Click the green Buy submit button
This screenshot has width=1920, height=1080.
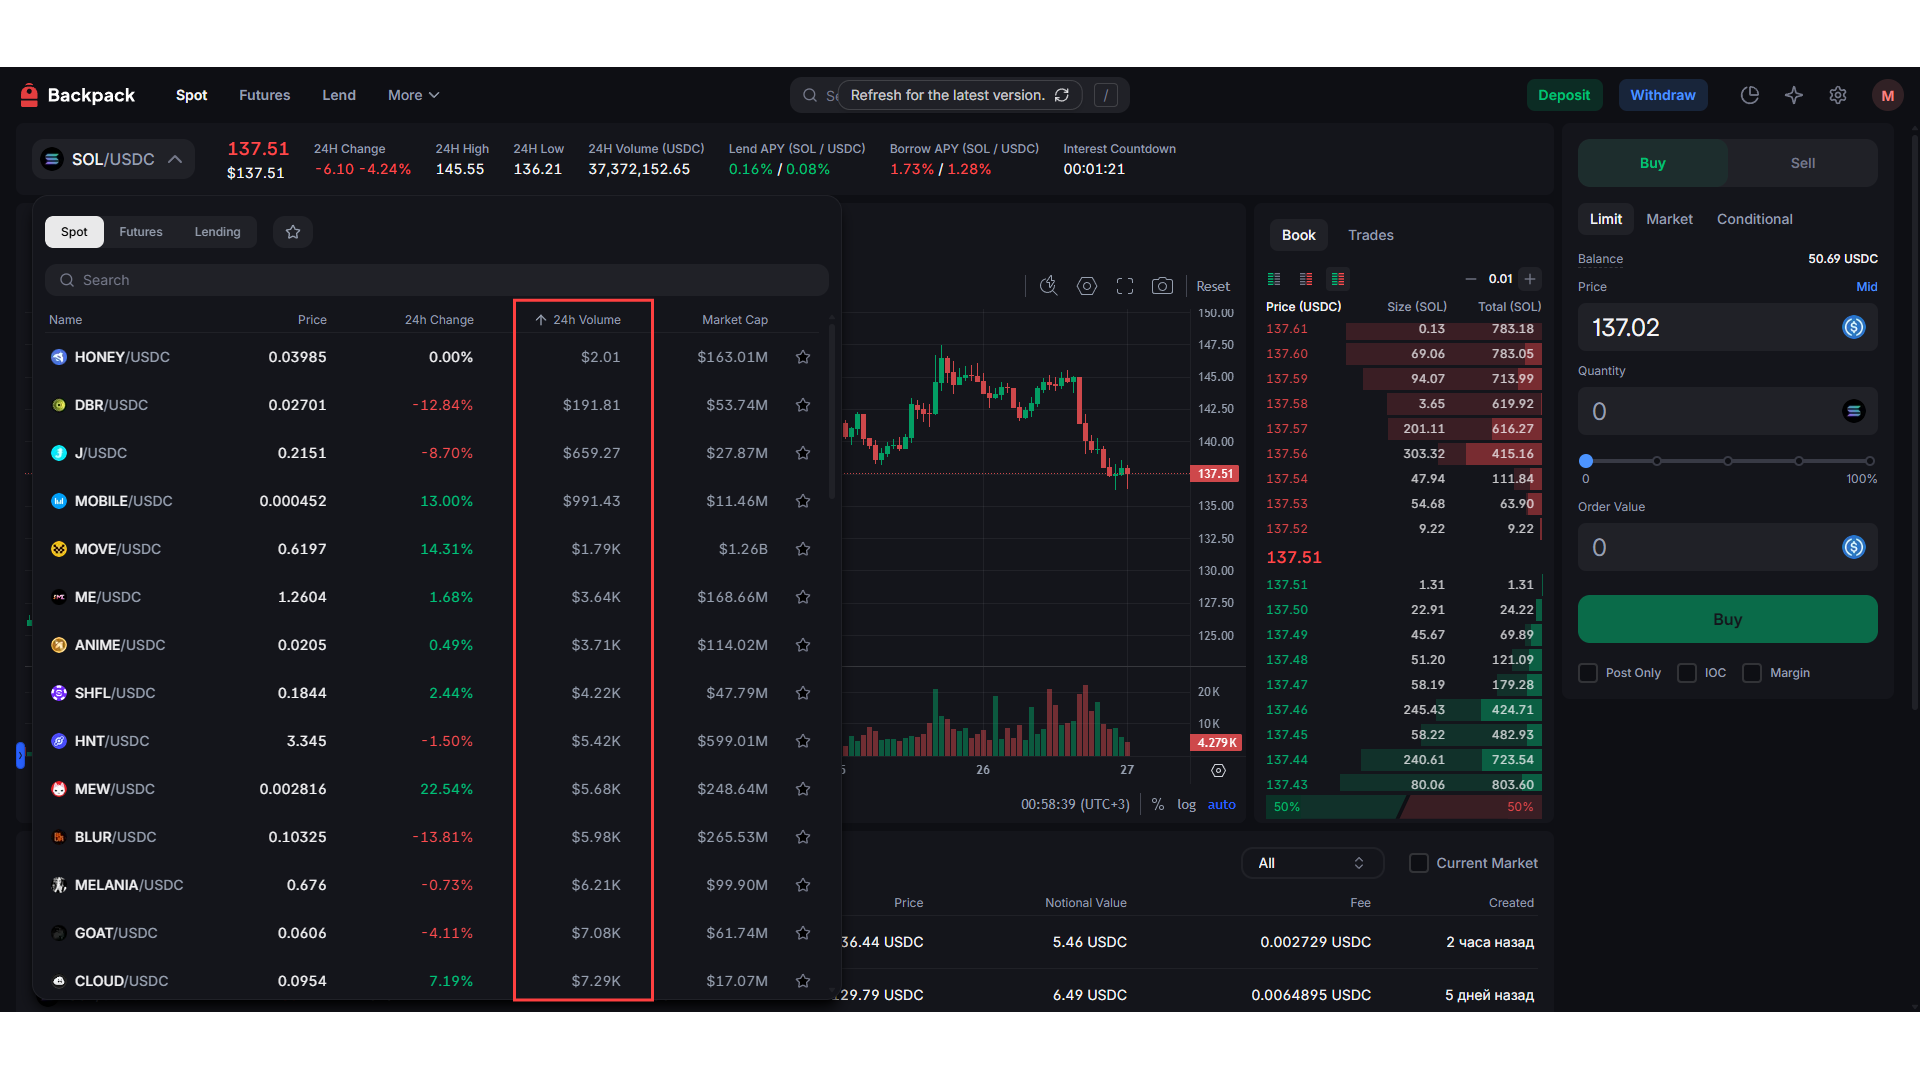(1728, 619)
